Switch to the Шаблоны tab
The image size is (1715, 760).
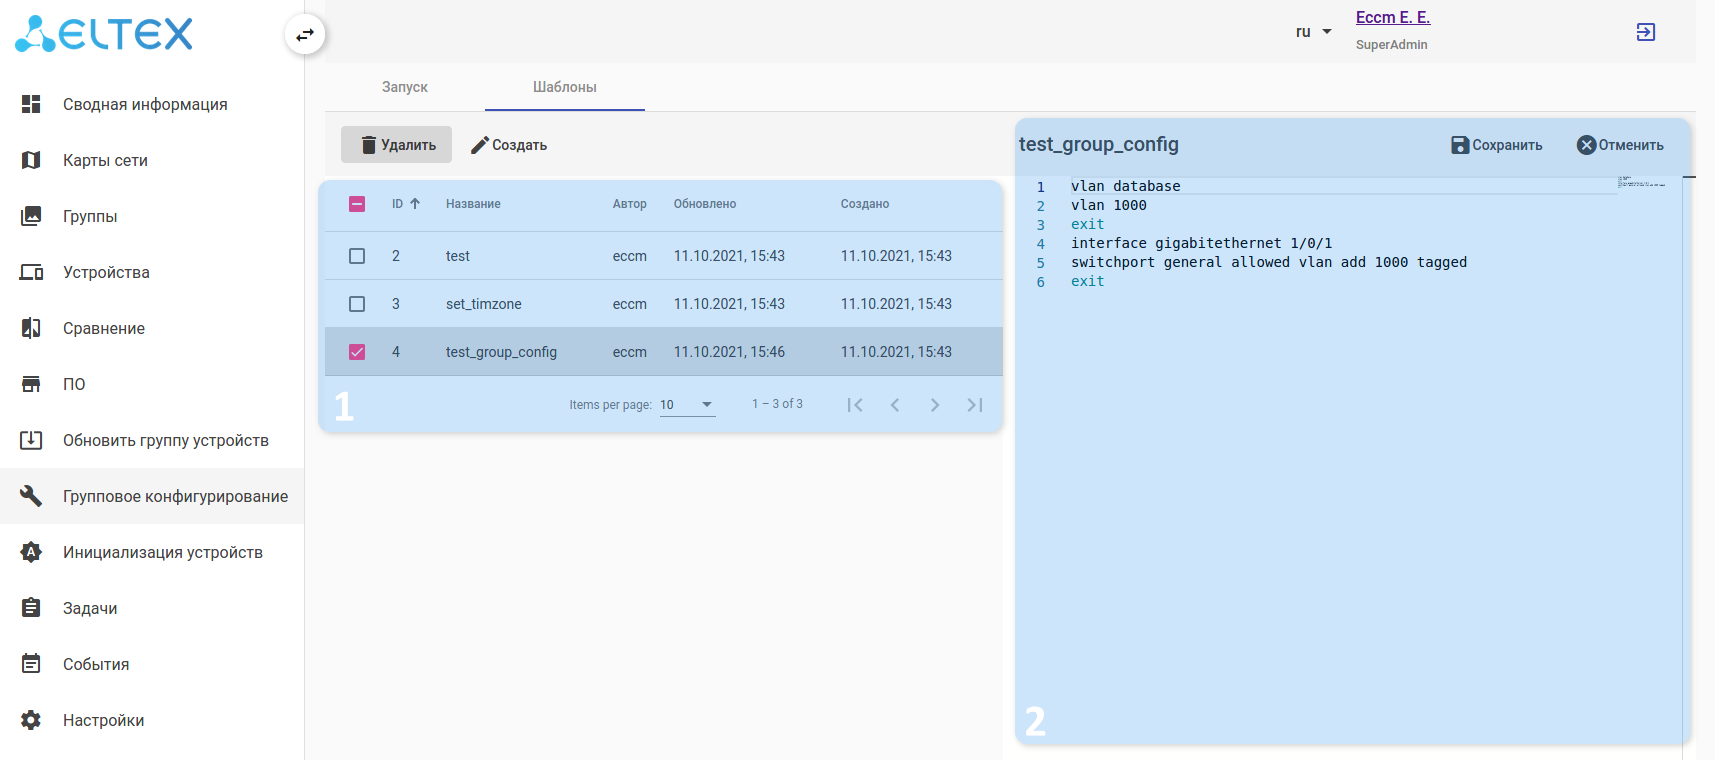pos(565,87)
